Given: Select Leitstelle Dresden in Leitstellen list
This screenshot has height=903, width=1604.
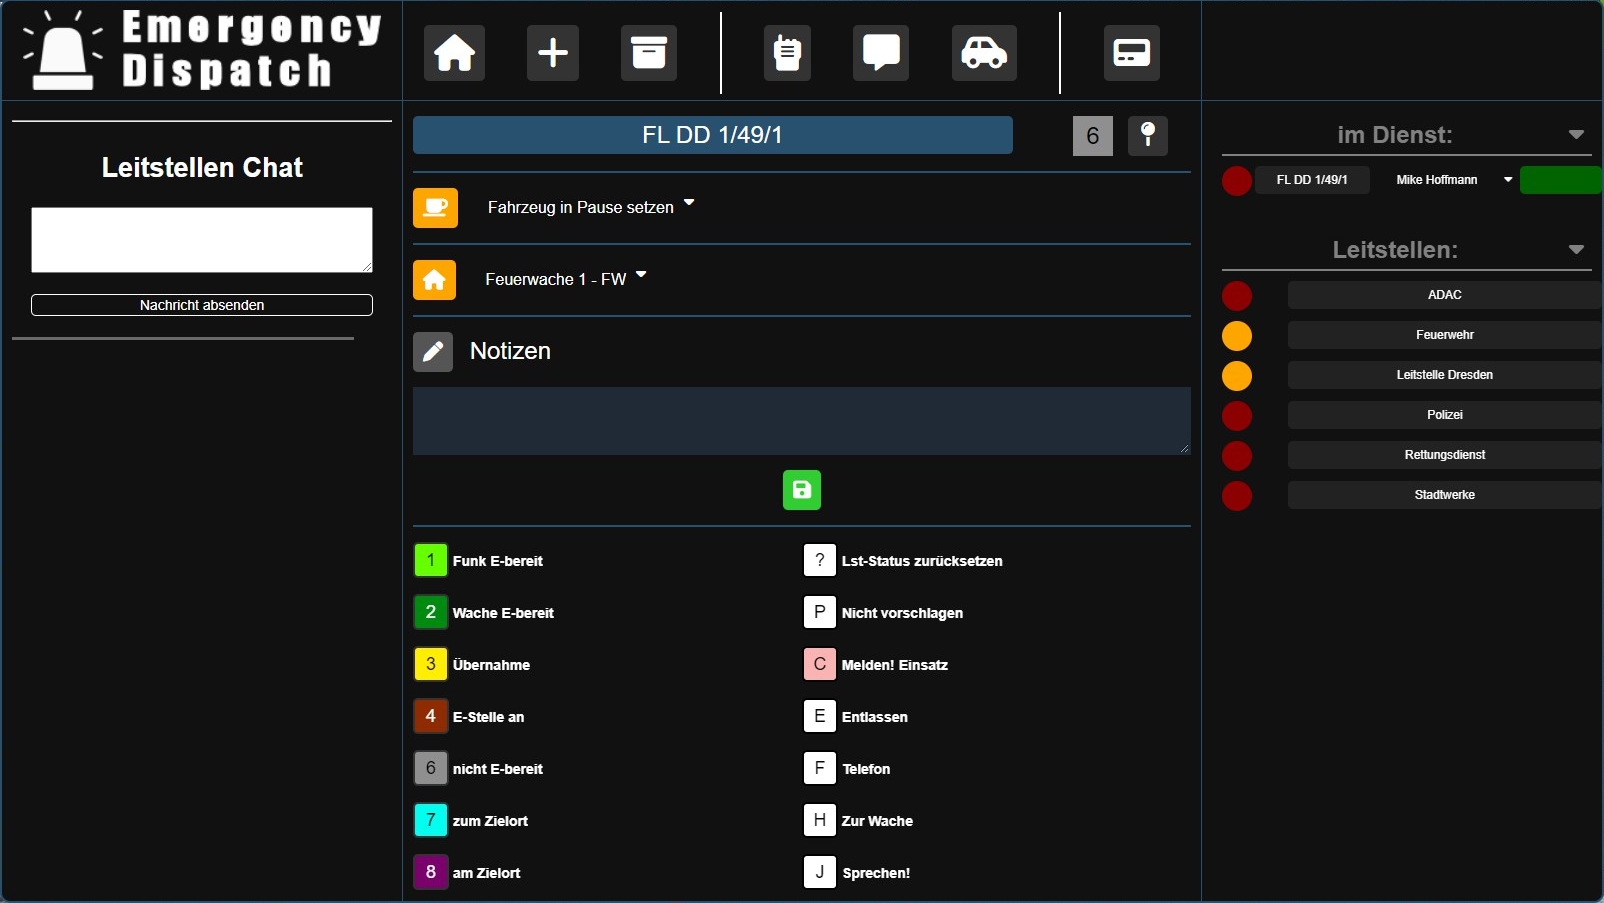Looking at the screenshot, I should [x=1444, y=375].
